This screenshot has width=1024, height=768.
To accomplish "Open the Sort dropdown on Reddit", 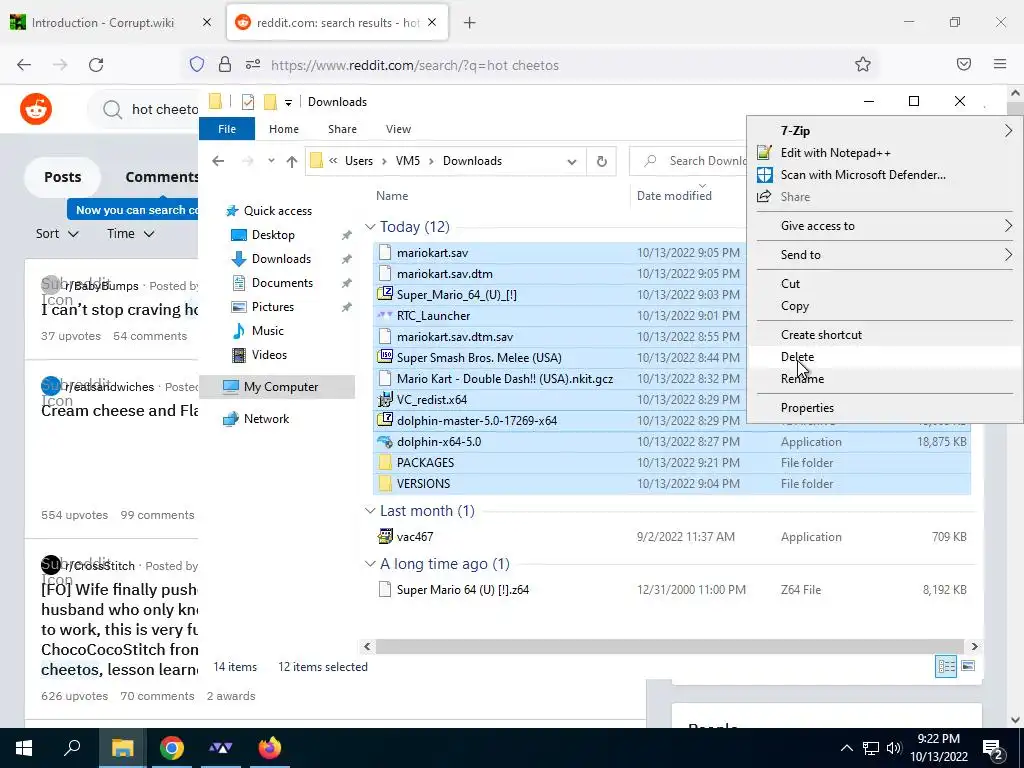I will point(57,234).
